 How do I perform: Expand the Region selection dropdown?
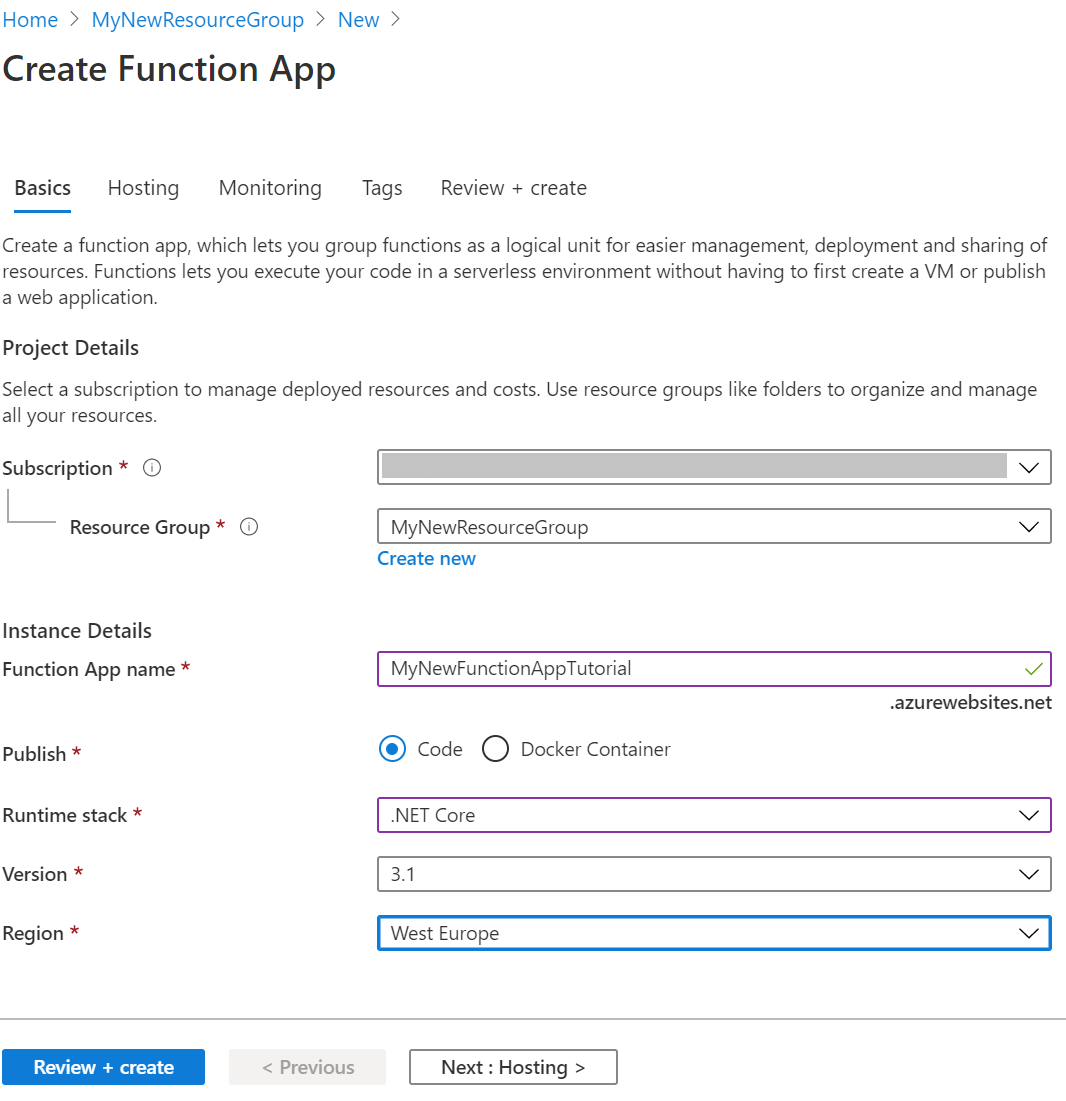pyautogui.click(x=1029, y=933)
